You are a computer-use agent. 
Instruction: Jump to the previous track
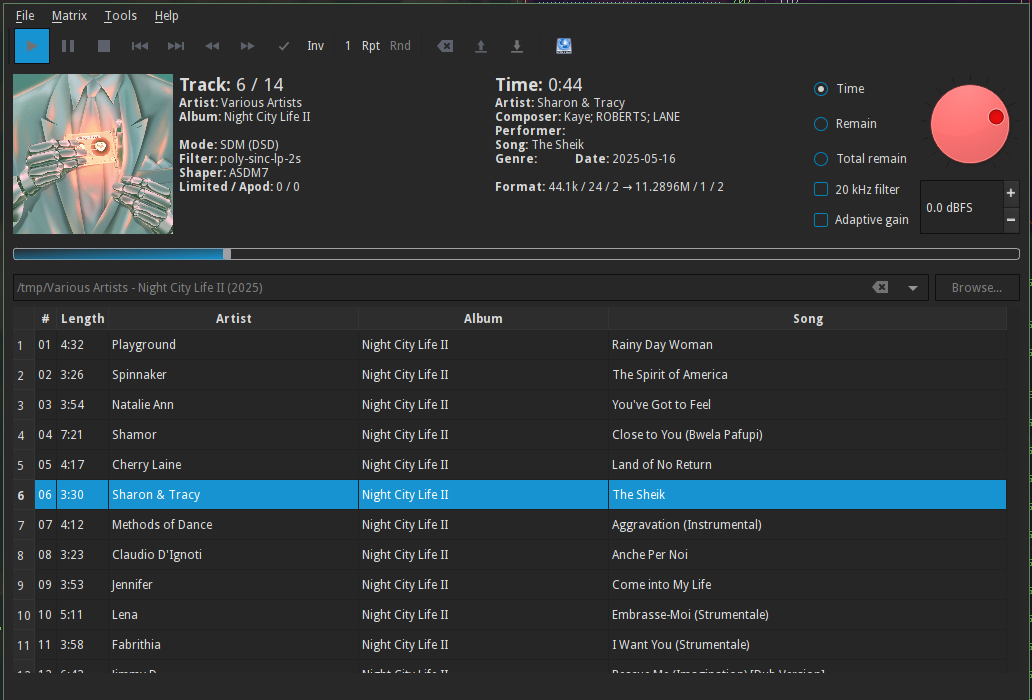coord(140,46)
